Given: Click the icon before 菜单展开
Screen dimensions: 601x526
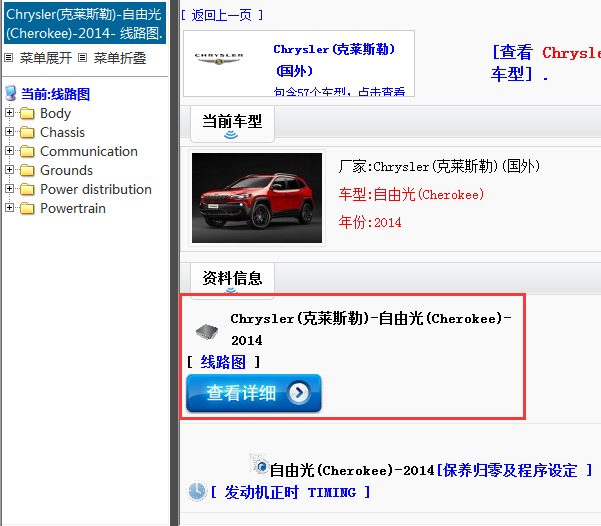Looking at the screenshot, I should tap(8, 58).
